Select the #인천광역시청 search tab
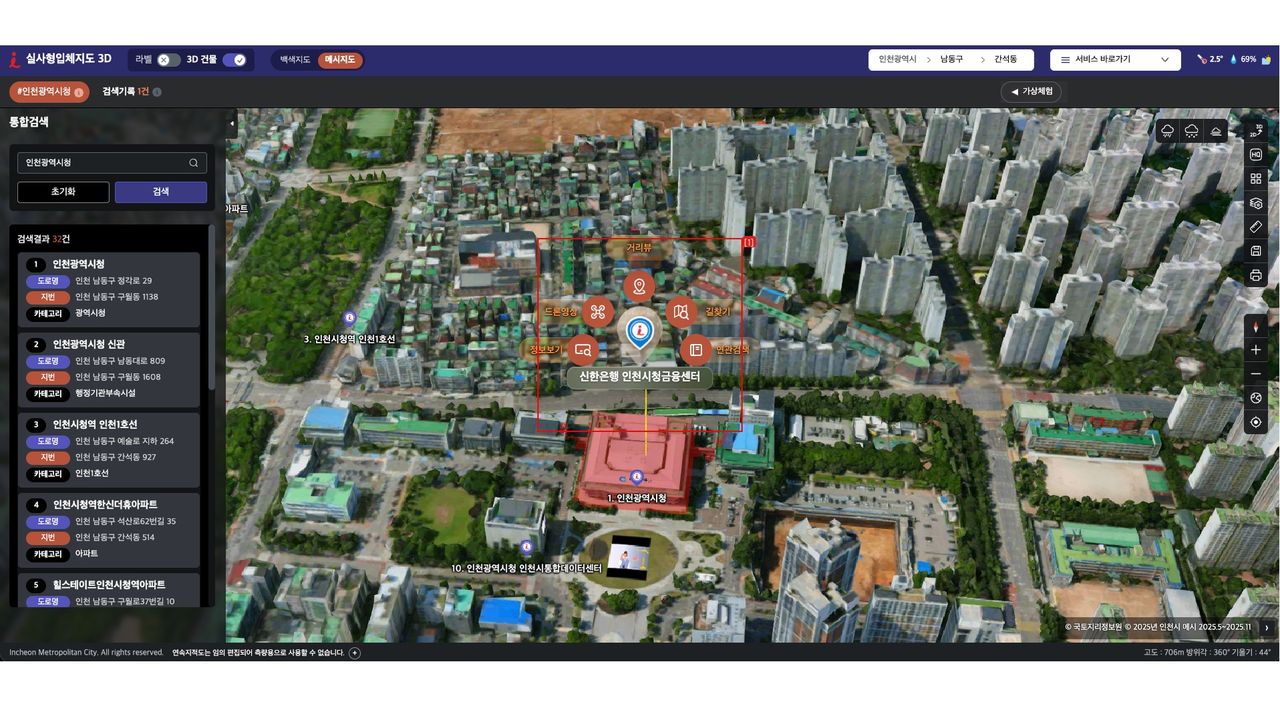 coord(49,92)
